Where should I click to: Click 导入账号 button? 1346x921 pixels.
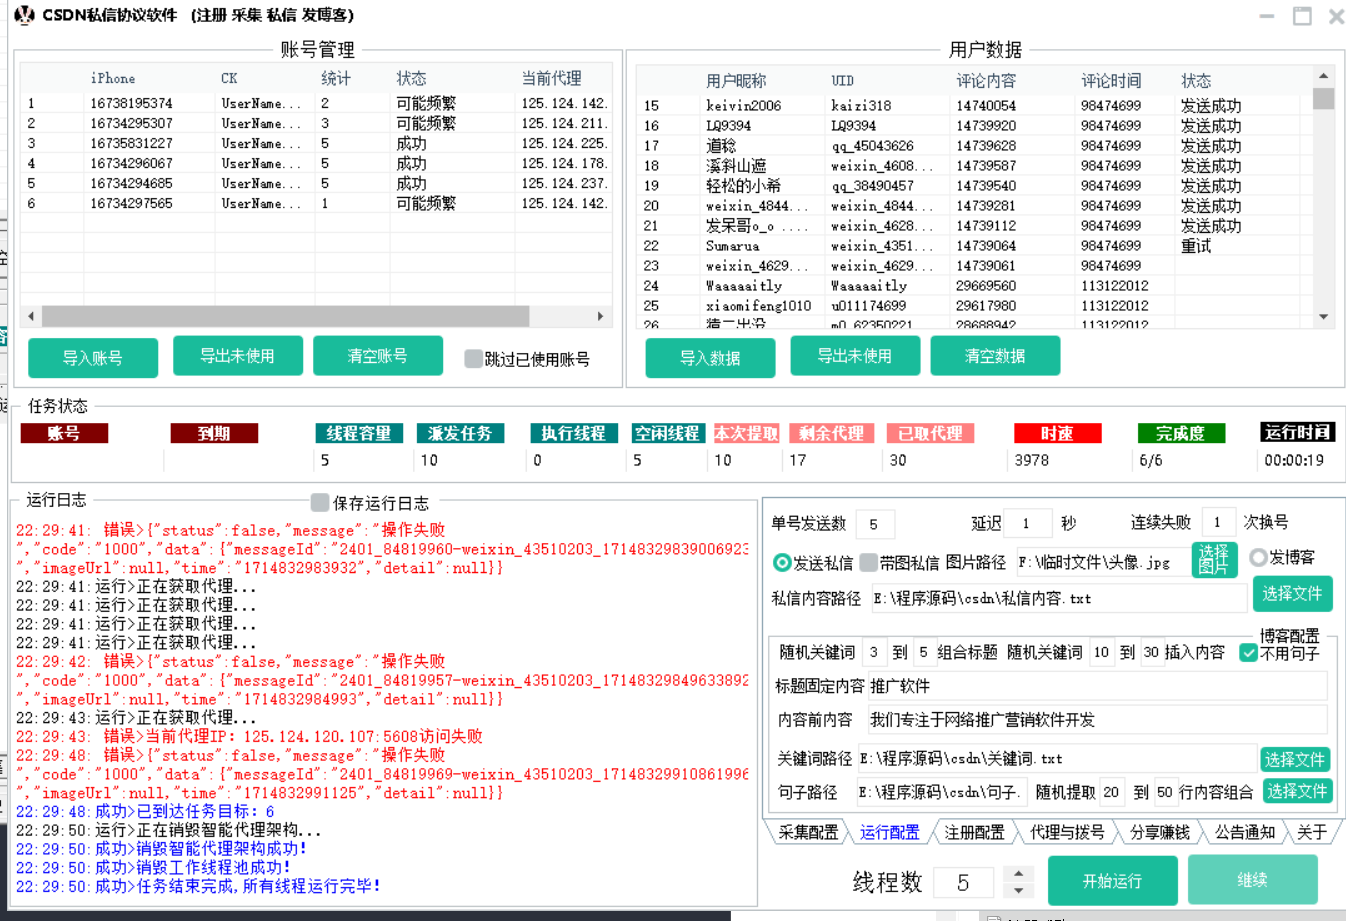(93, 358)
